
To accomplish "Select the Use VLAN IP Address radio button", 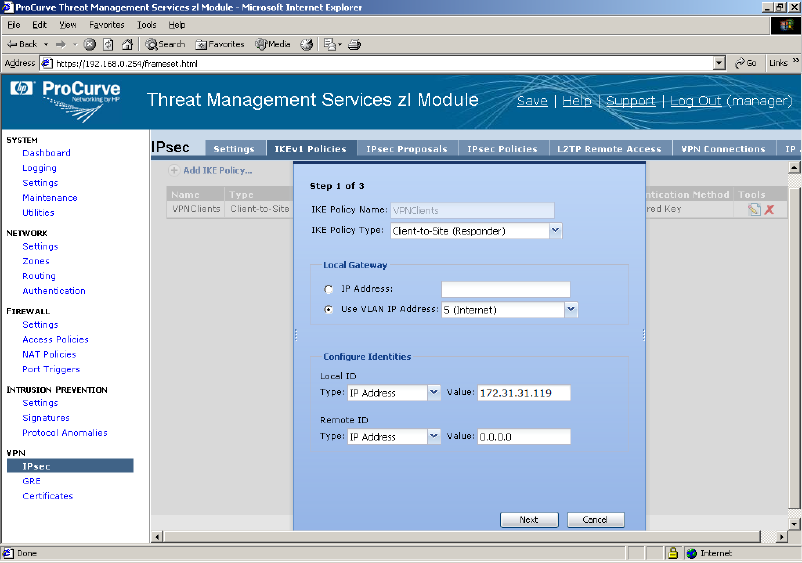I will 328,309.
